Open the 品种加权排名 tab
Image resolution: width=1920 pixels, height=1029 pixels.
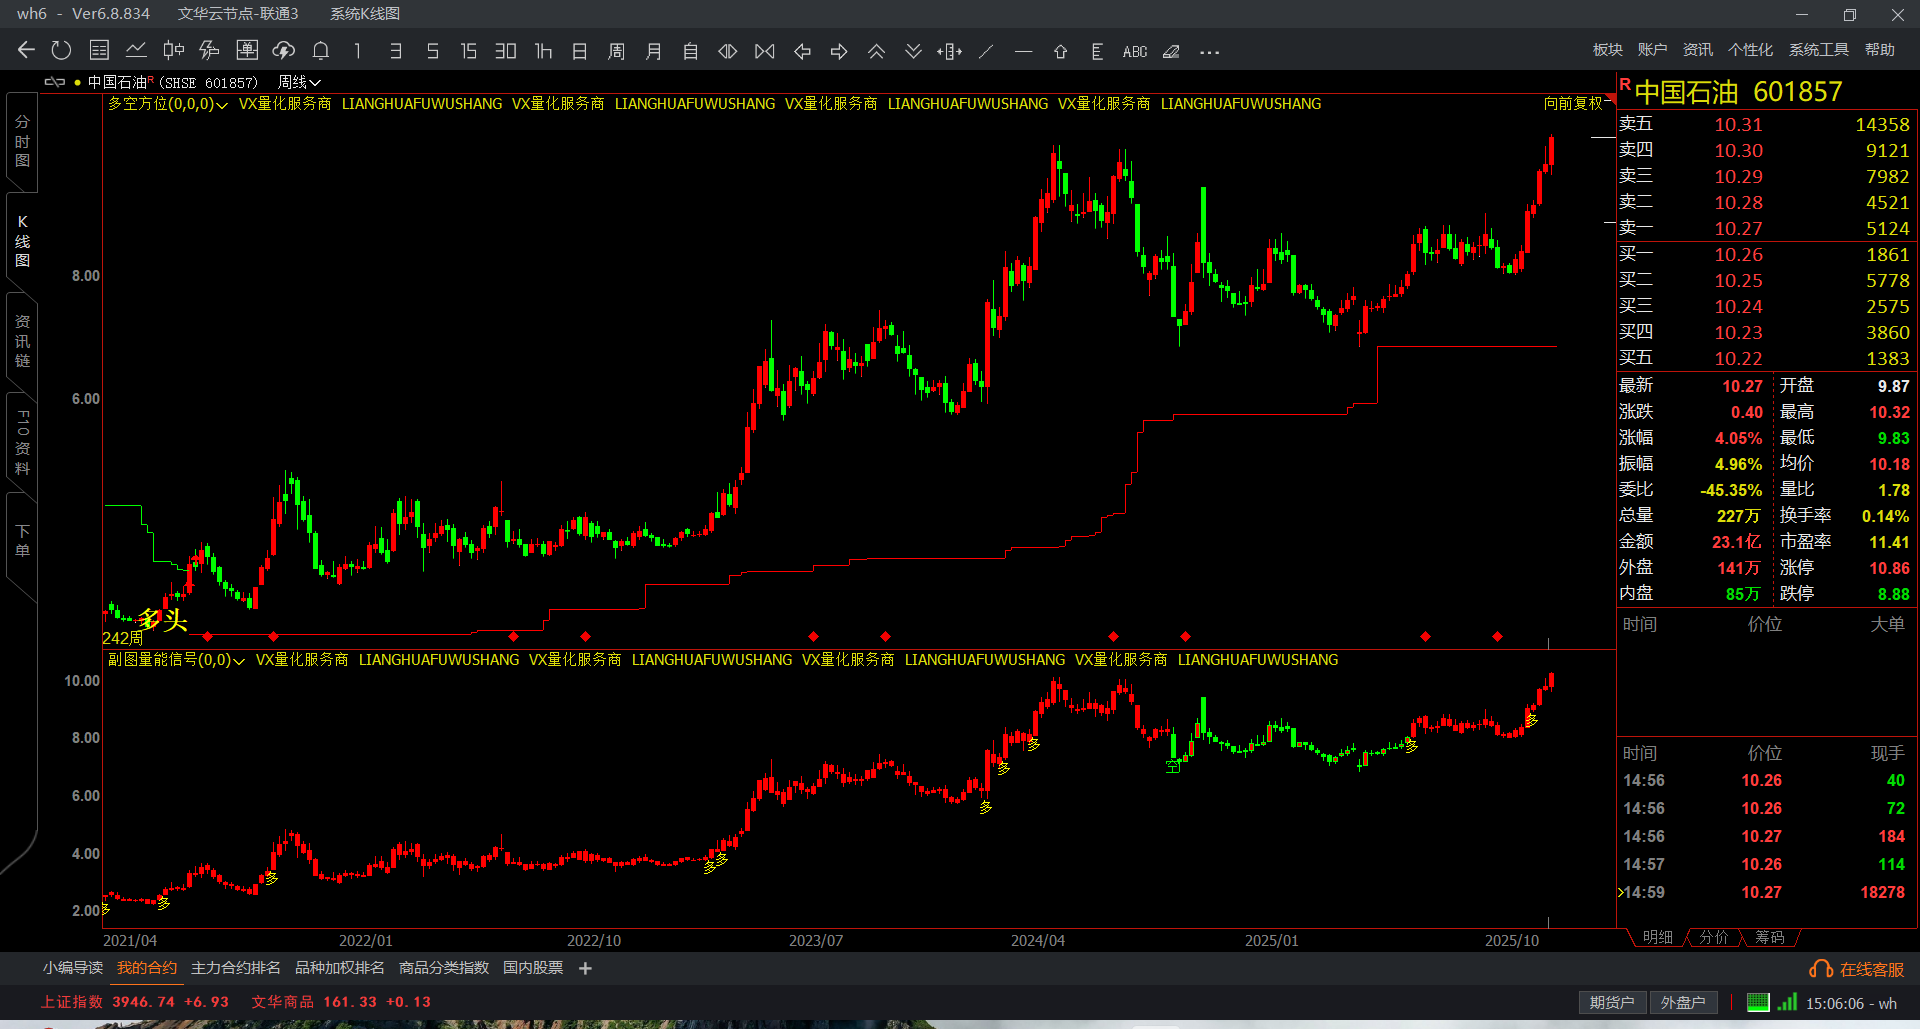340,968
